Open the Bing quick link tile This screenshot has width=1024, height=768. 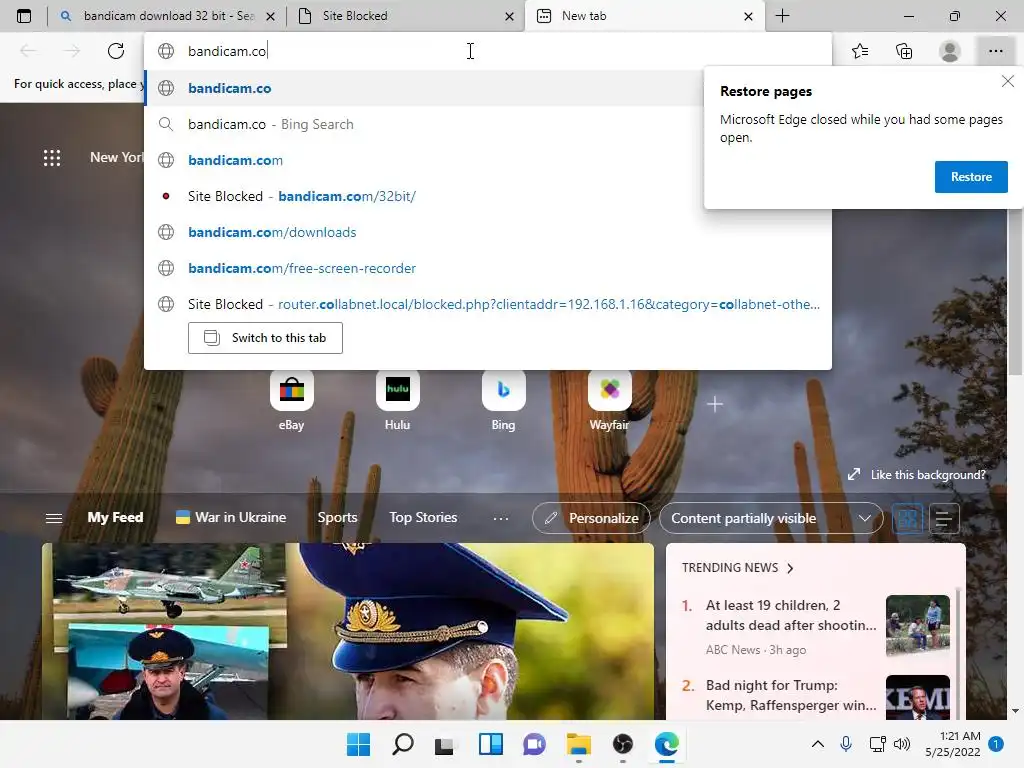tap(503, 400)
